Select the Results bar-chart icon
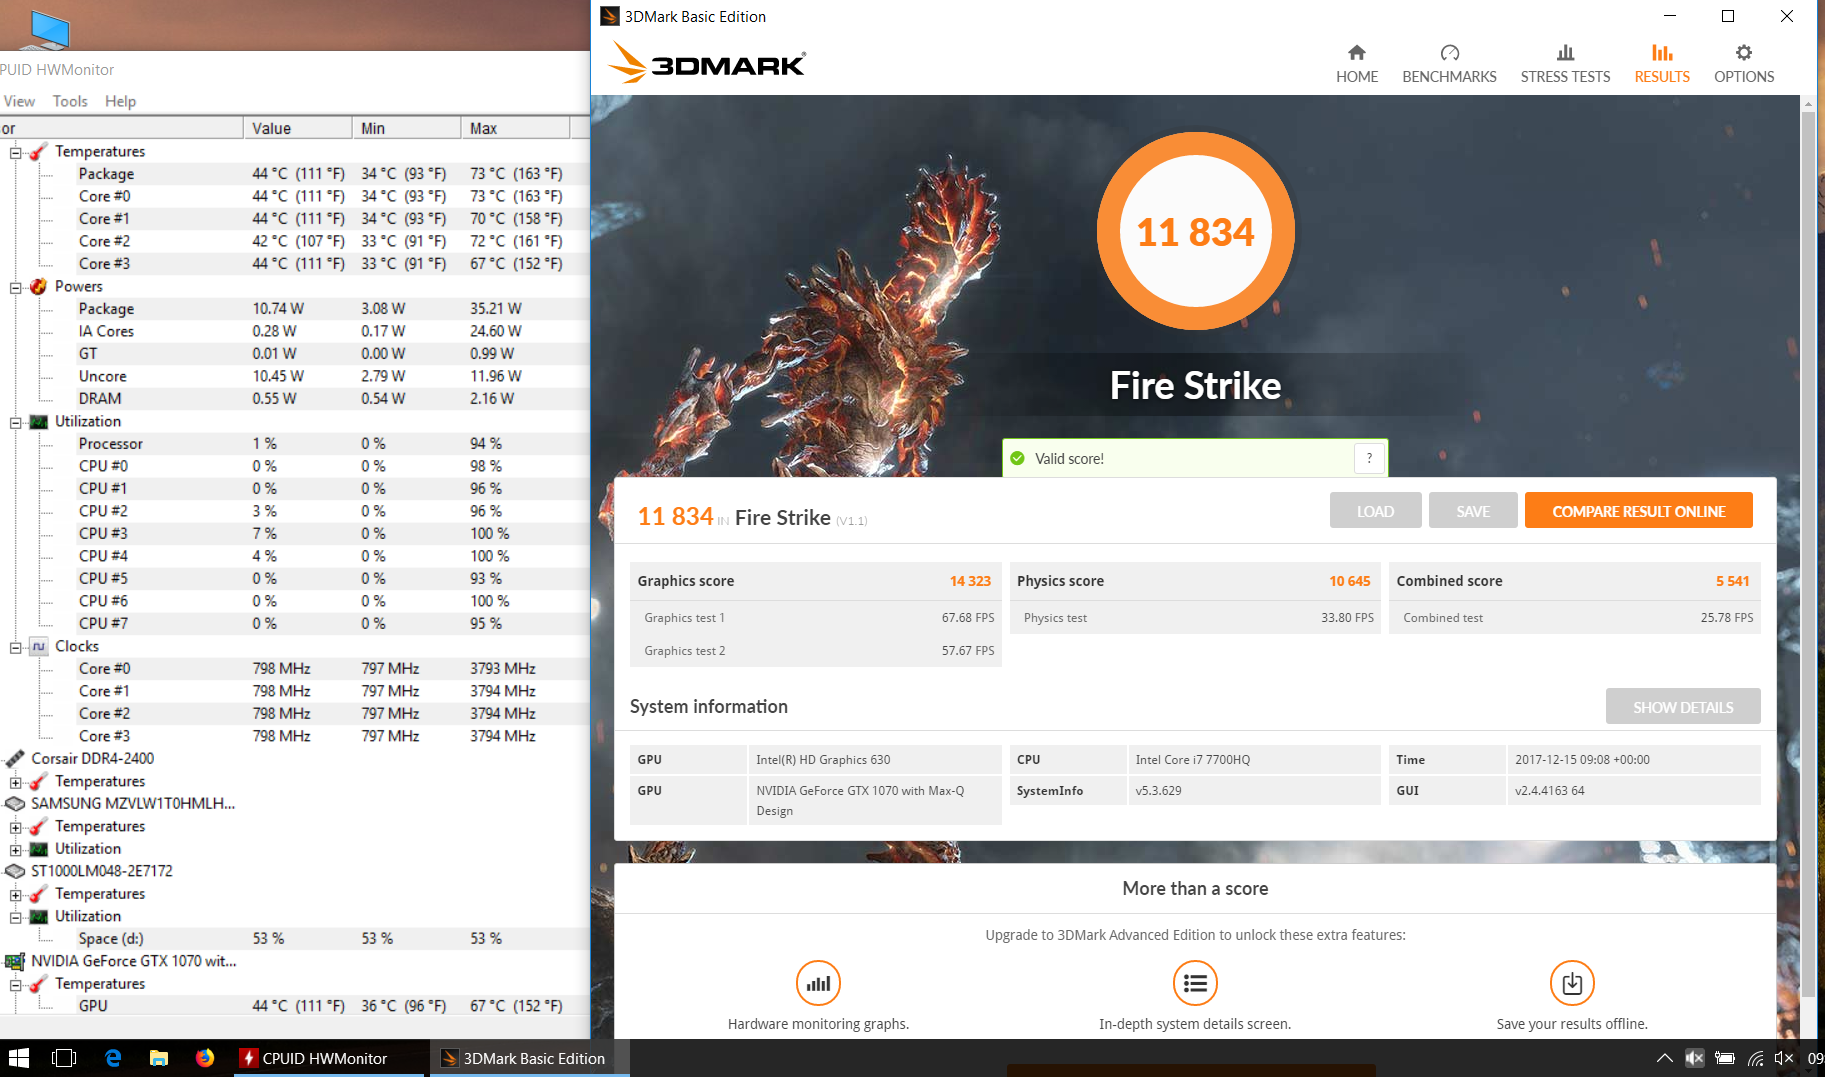Screen dimensions: 1825x1077 pos(1662,53)
